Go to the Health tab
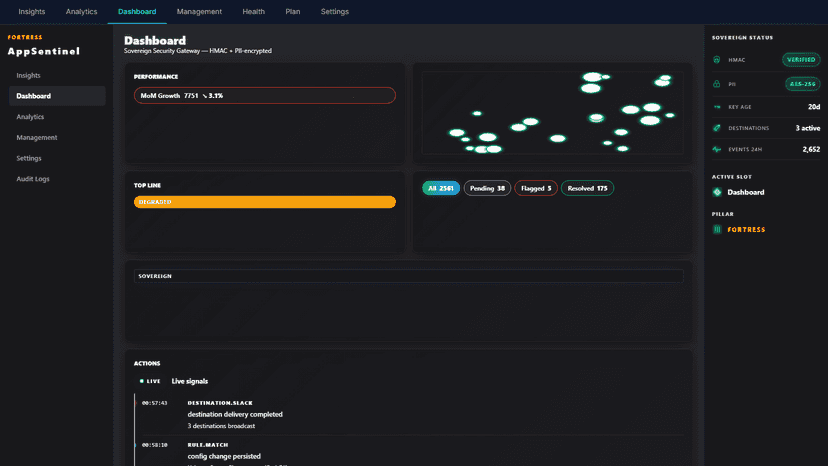Image resolution: width=828 pixels, height=466 pixels. click(253, 12)
